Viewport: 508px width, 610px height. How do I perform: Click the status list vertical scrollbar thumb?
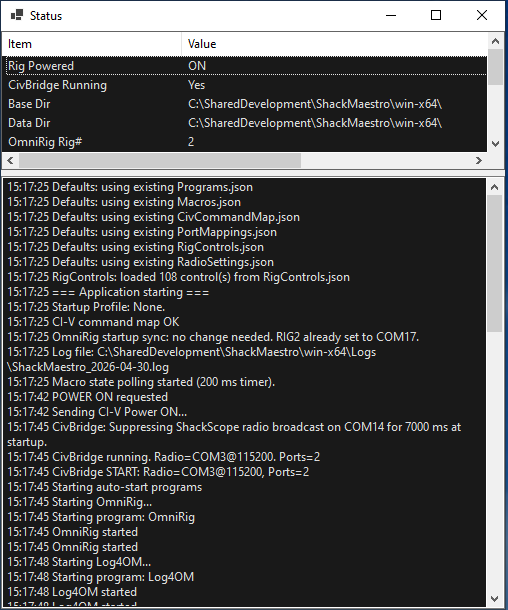[495, 67]
